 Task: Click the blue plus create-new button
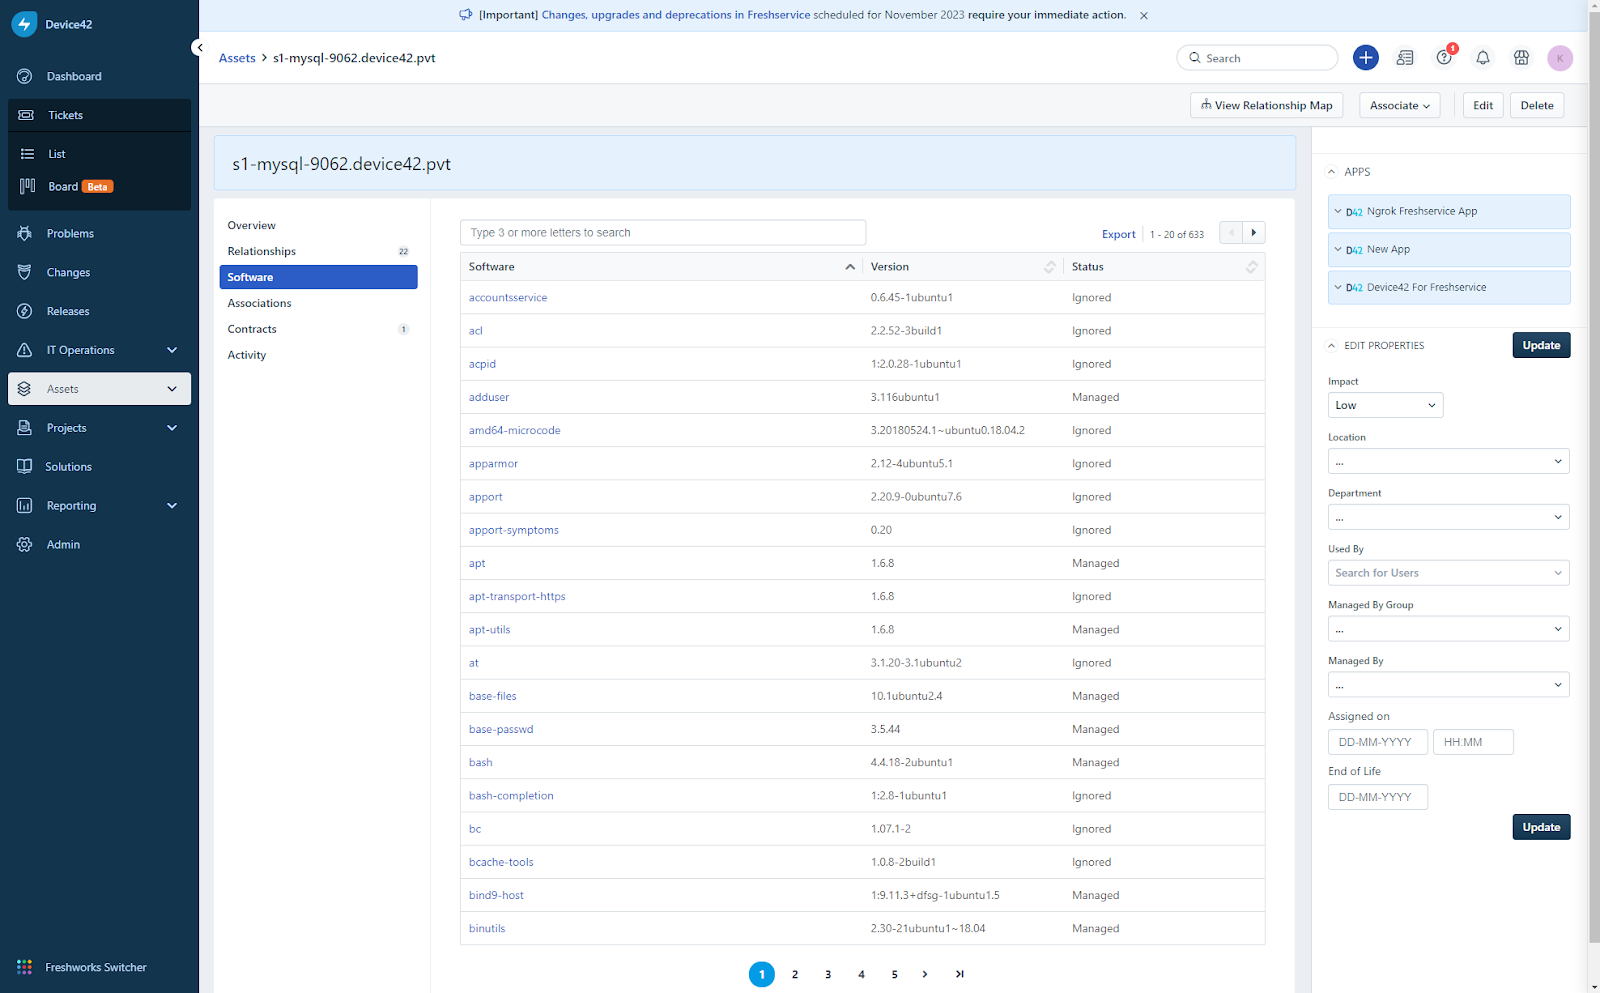[x=1365, y=58]
